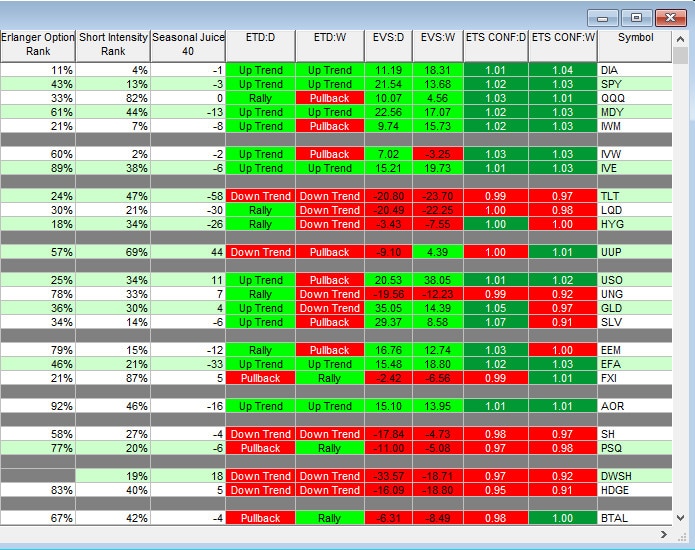695x550 pixels.
Task: Select the TLT symbol cell
Action: [635, 196]
